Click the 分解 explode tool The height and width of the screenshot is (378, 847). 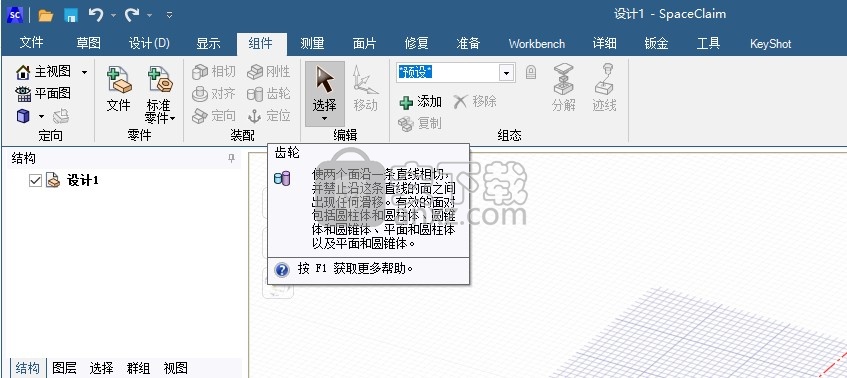pos(563,88)
